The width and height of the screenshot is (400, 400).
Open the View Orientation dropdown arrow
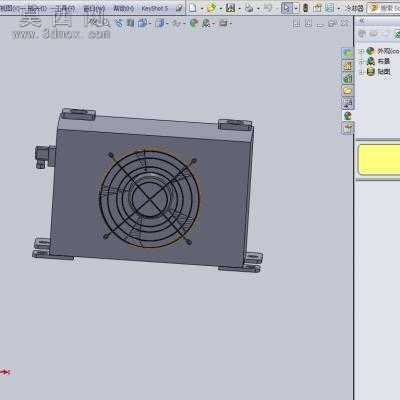[x=150, y=23]
